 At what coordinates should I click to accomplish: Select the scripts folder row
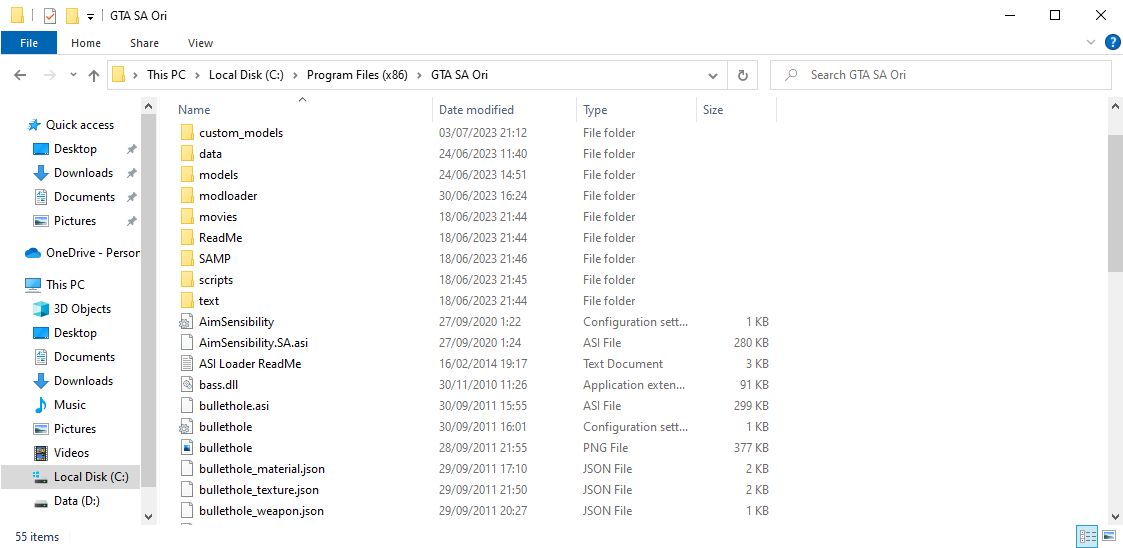click(473, 279)
